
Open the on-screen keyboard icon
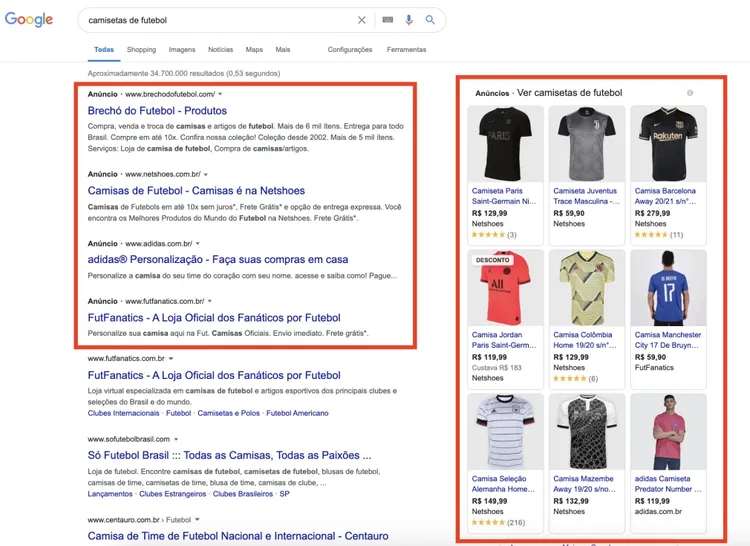[388, 20]
